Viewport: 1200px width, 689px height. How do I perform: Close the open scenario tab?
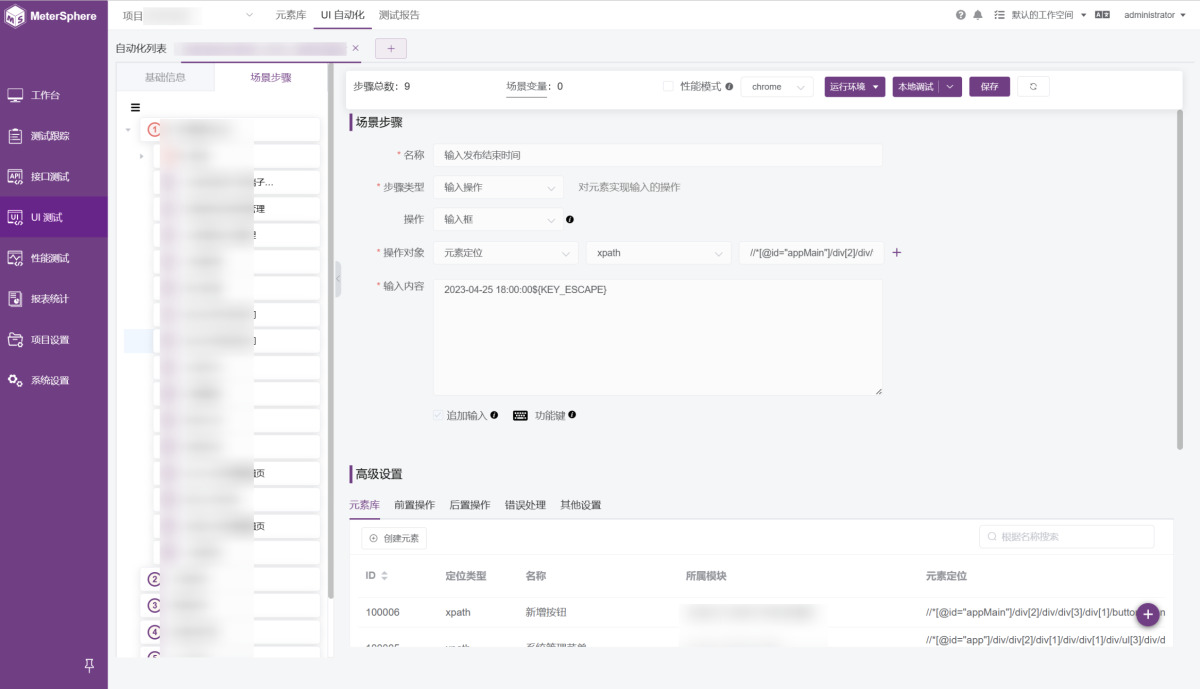355,48
